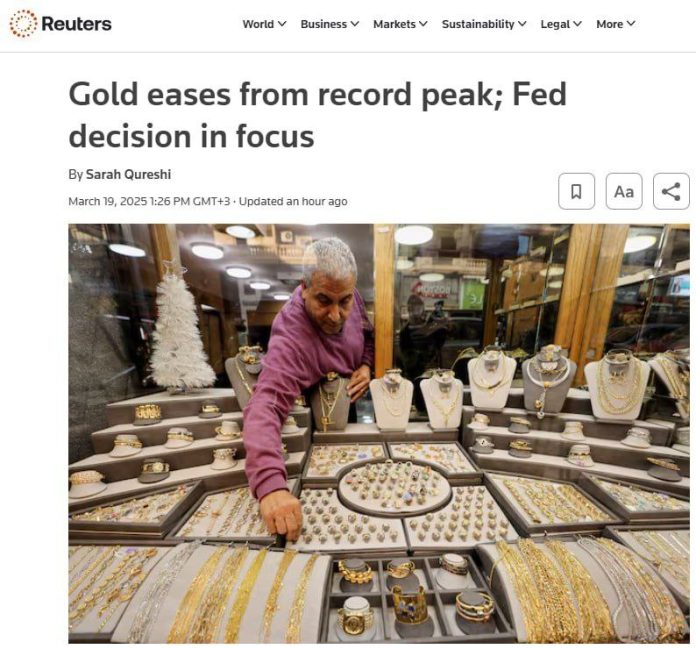Click the article headline text
Screen dimensions: 696x649
pos(317,115)
